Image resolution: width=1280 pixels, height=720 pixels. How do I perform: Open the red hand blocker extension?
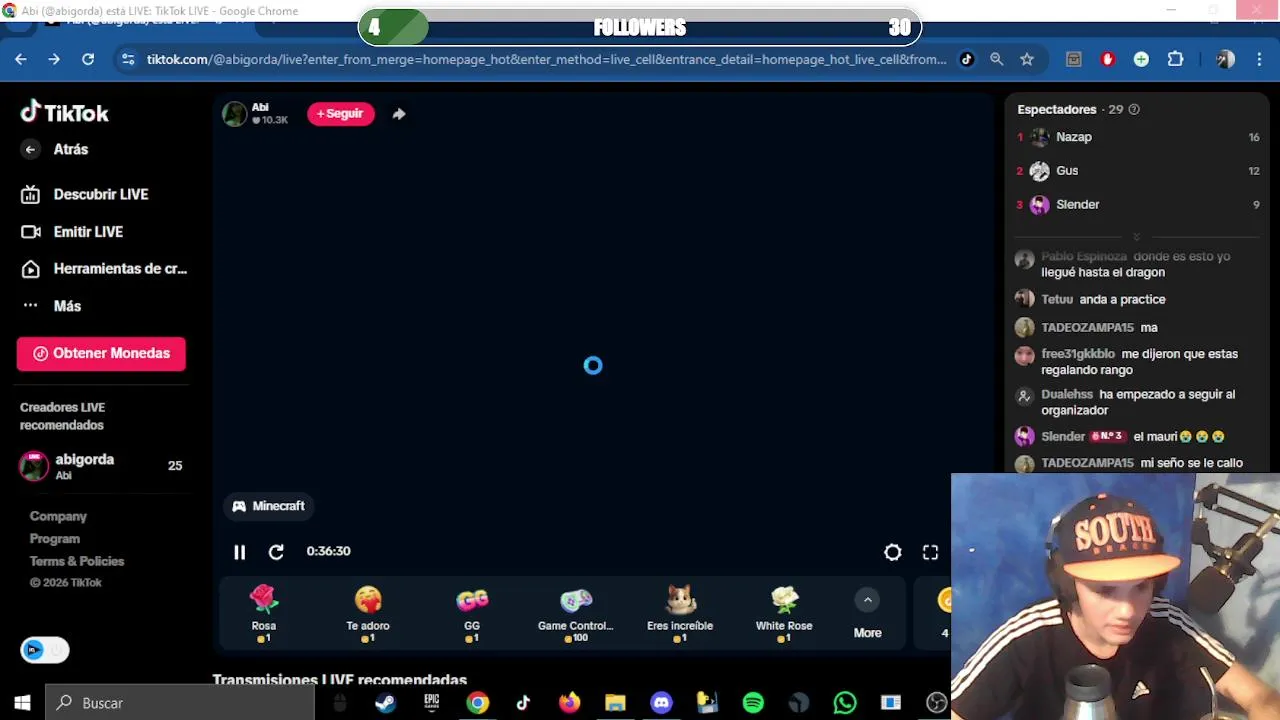coord(1107,60)
